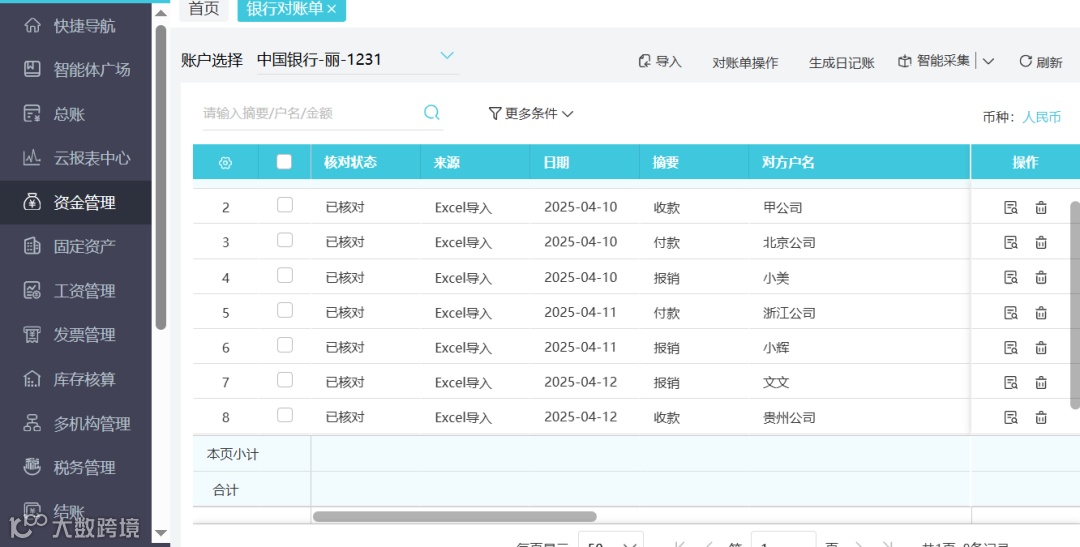
Task: Check the box for row 3
Action: pos(284,240)
